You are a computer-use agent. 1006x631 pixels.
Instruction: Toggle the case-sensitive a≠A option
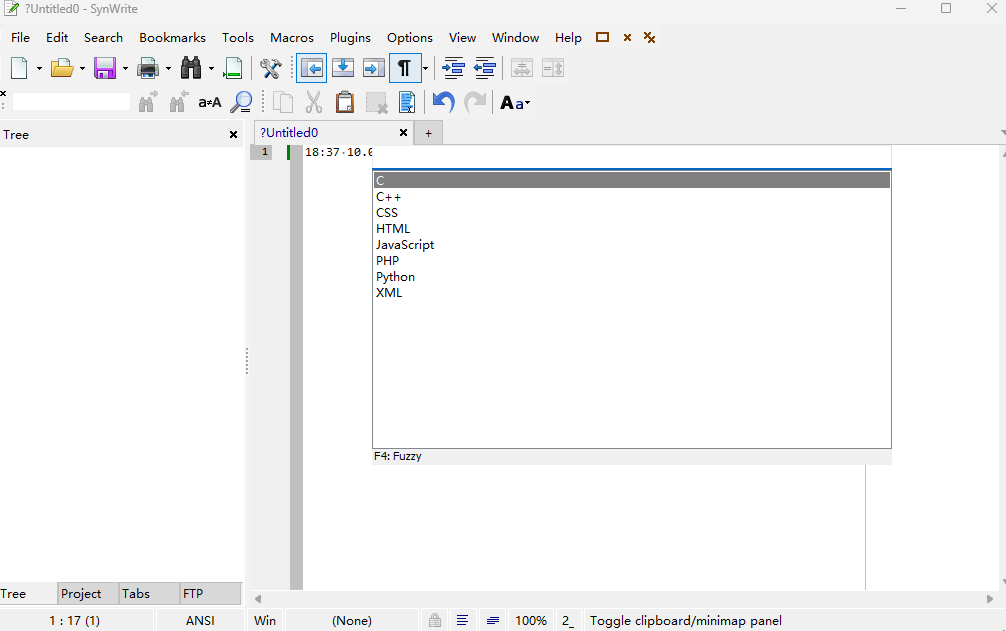210,103
